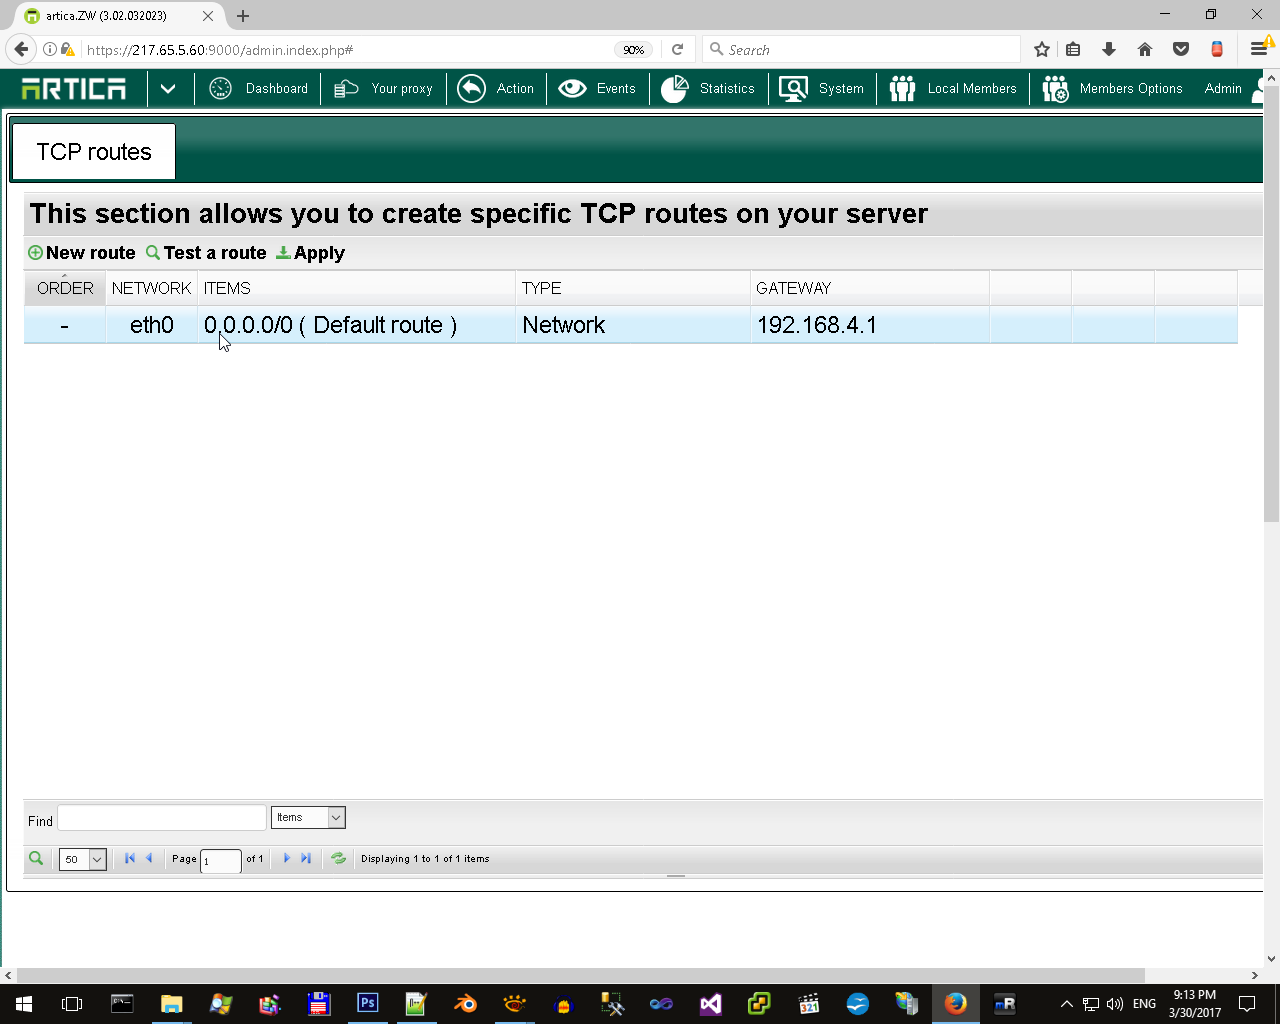The image size is (1280, 1024).
Task: Open the Firefox hamburger menu
Action: pyautogui.click(x=1259, y=49)
